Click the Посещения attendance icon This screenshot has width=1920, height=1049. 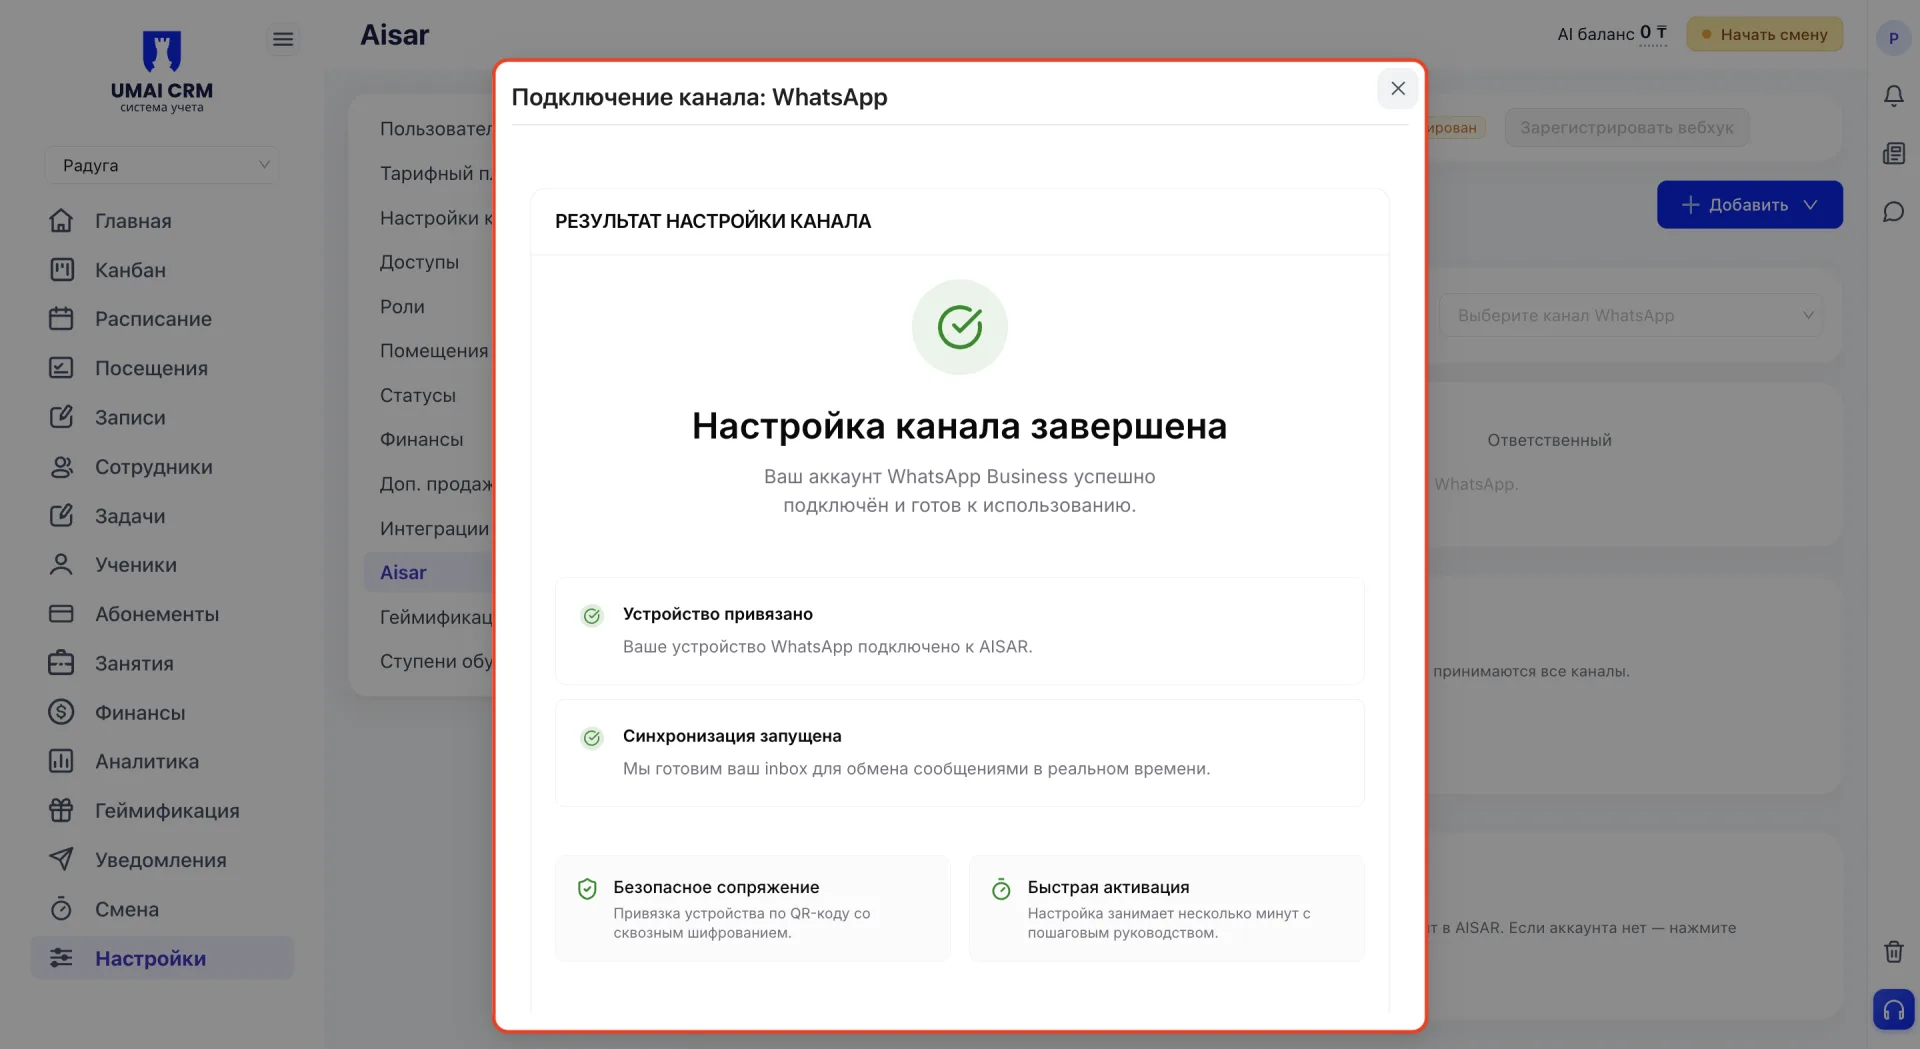(x=61, y=367)
